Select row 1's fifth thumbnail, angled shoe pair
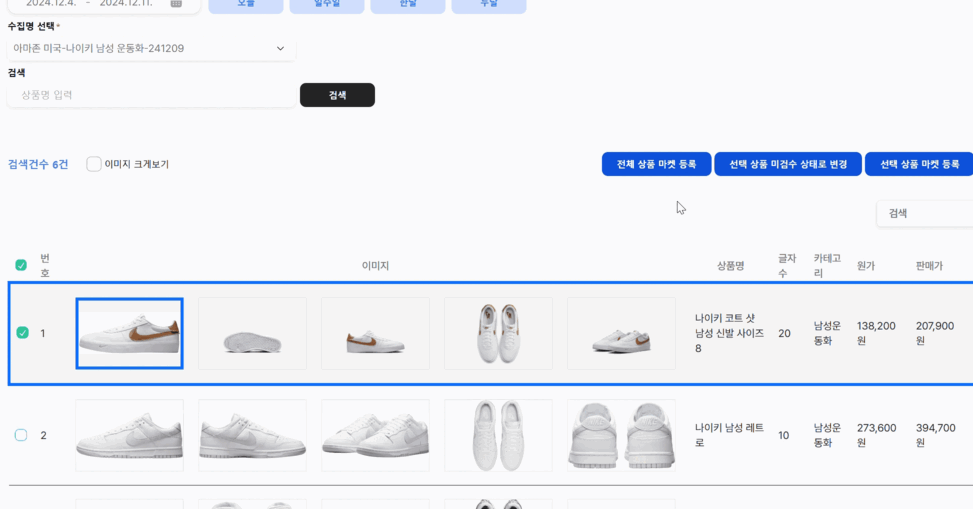The height and width of the screenshot is (509, 973). click(621, 333)
